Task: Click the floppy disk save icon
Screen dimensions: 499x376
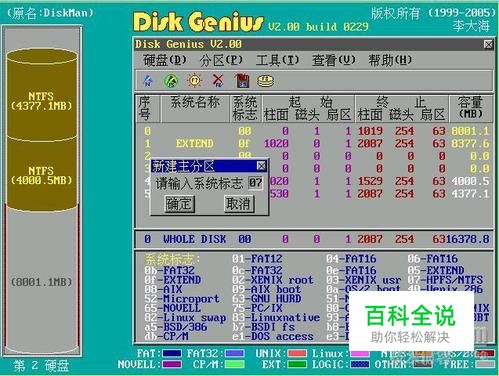Action: click(x=242, y=81)
